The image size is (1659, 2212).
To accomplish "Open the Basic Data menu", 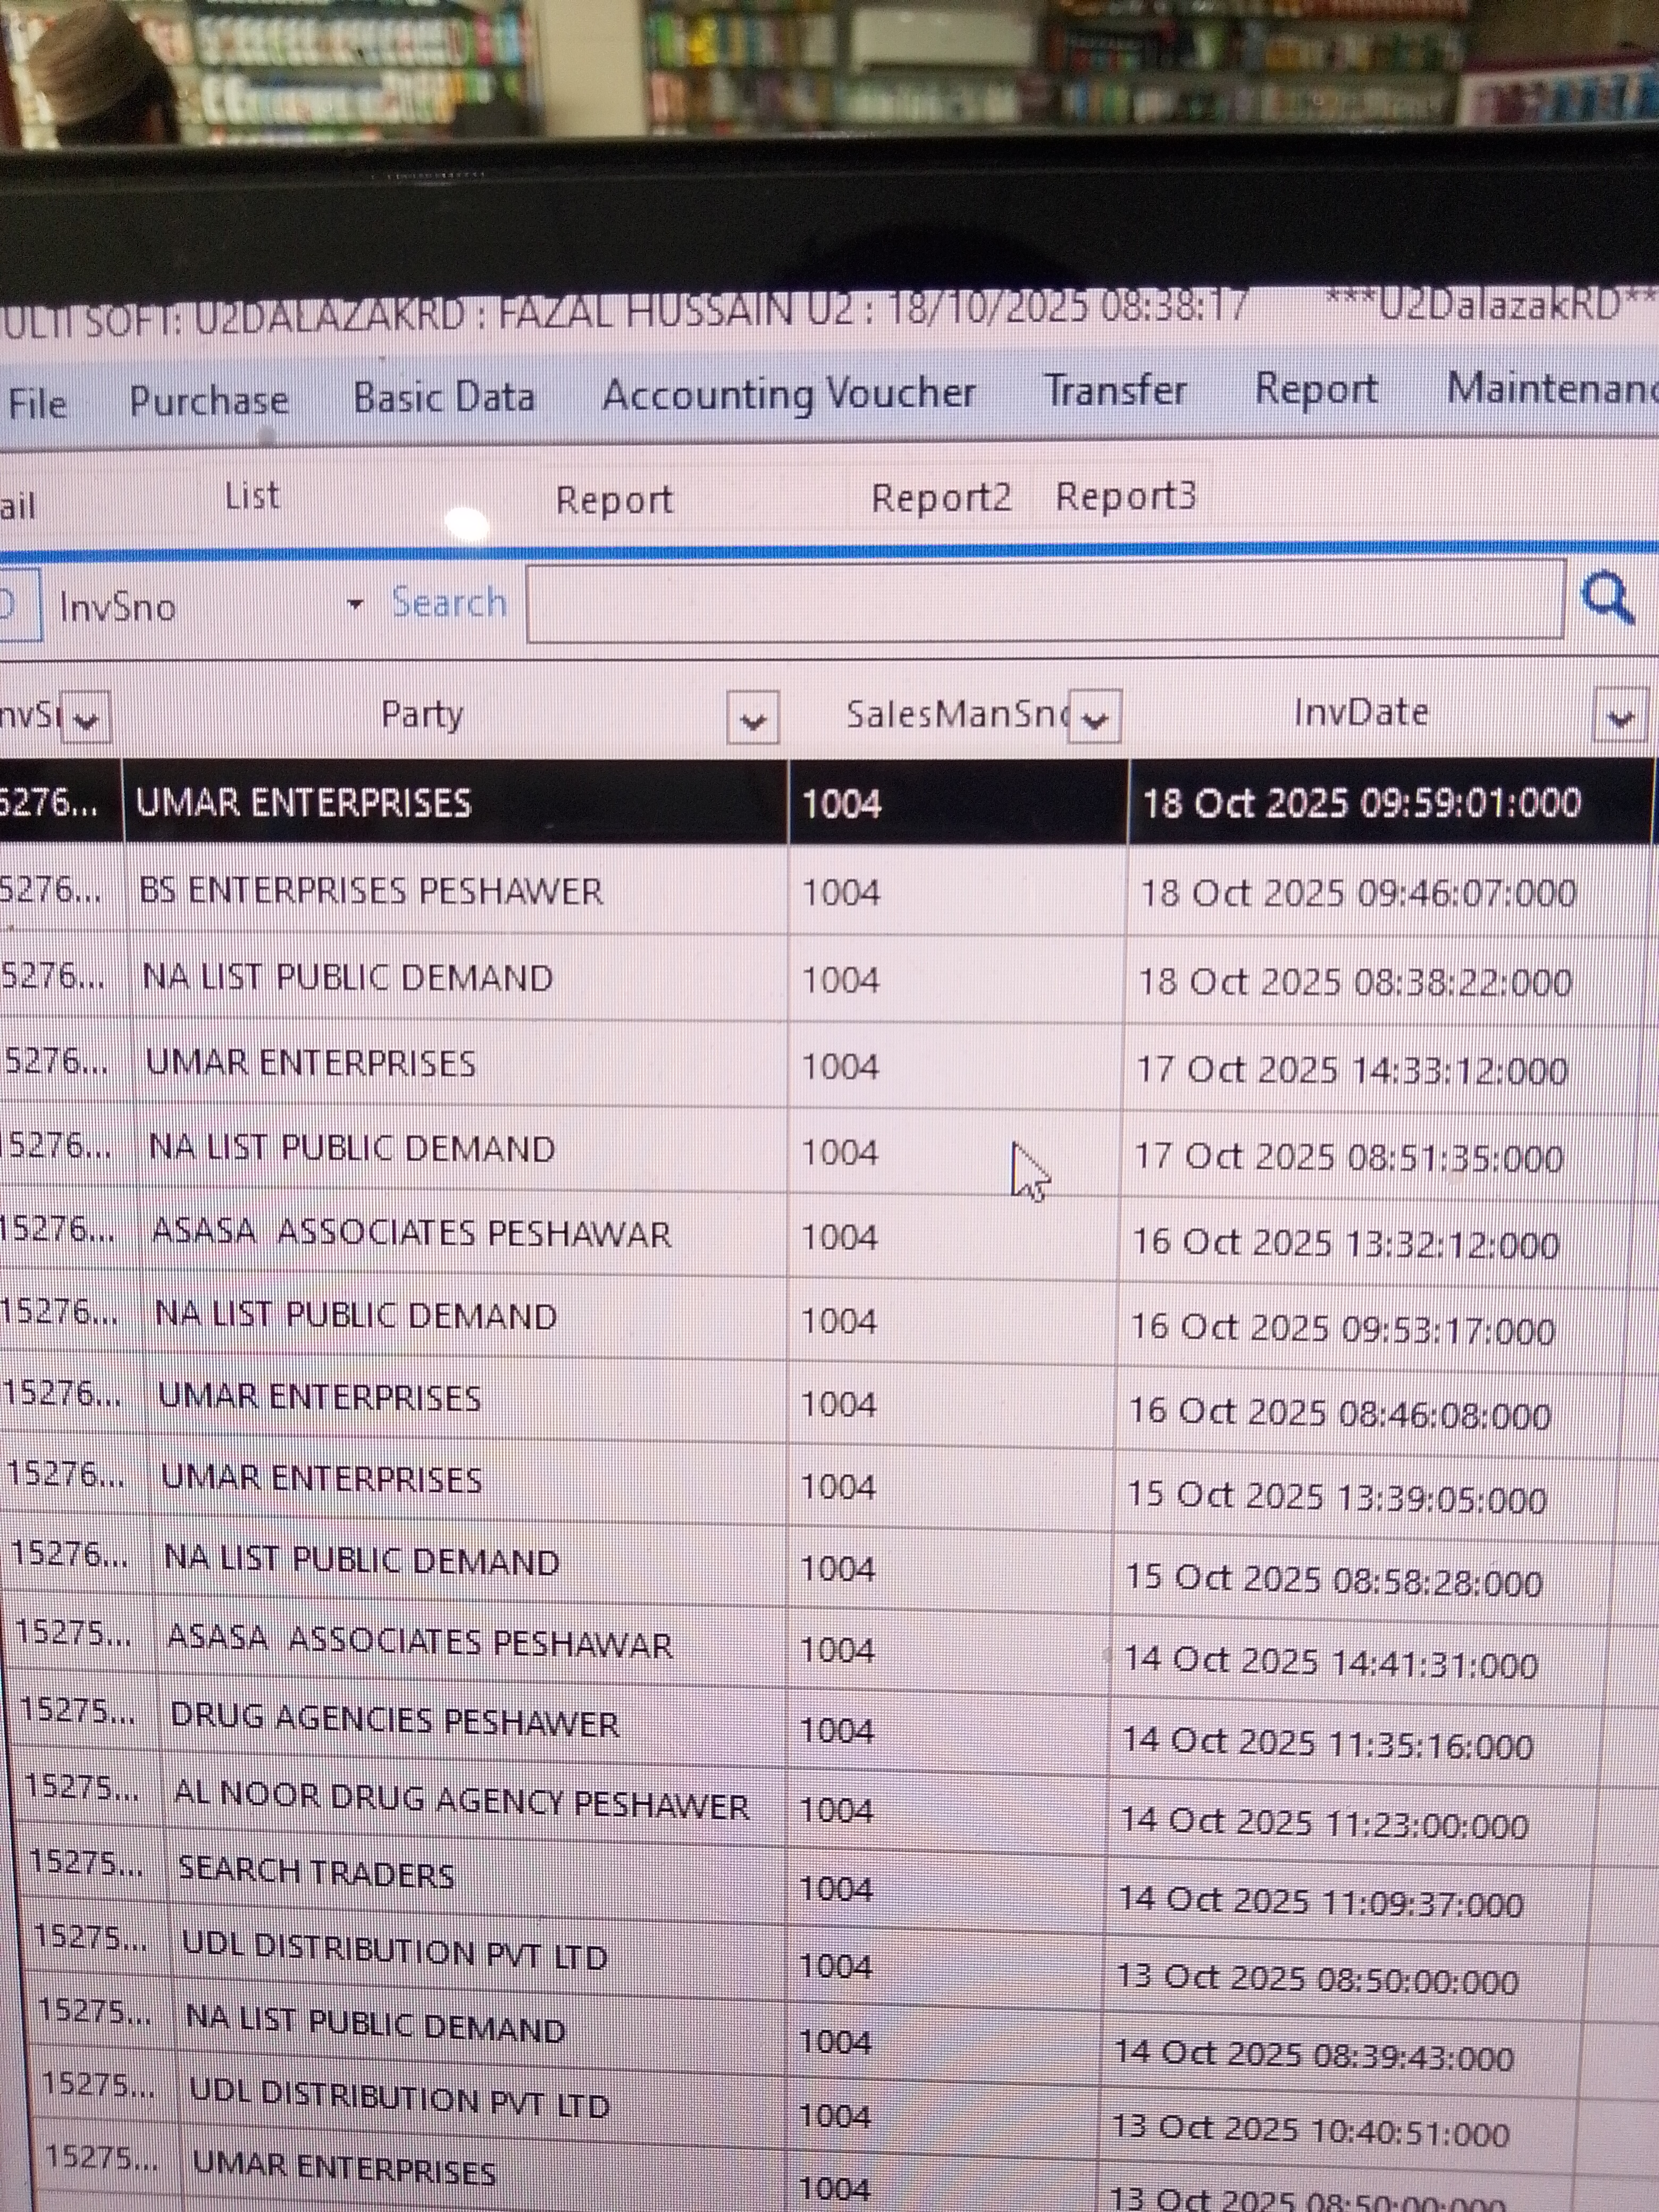I will [444, 397].
